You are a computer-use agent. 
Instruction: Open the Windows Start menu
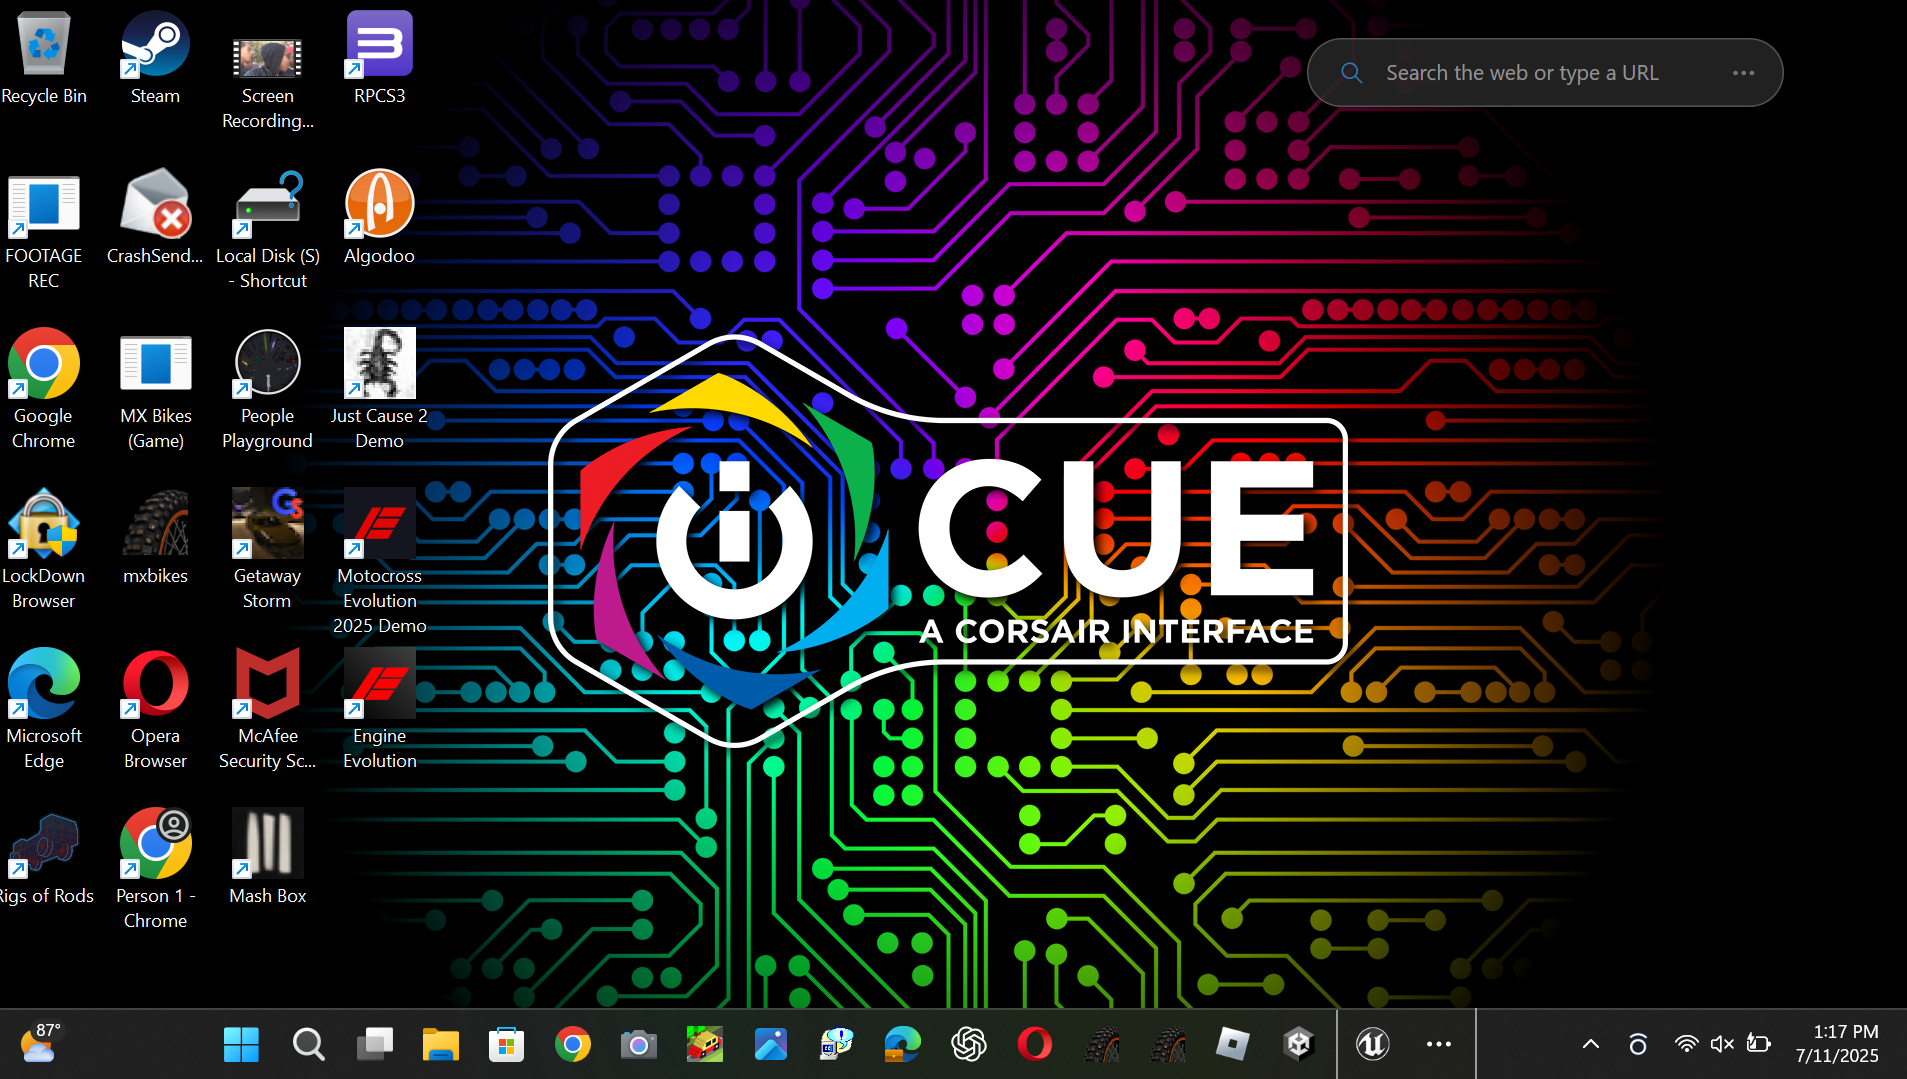coord(241,1045)
